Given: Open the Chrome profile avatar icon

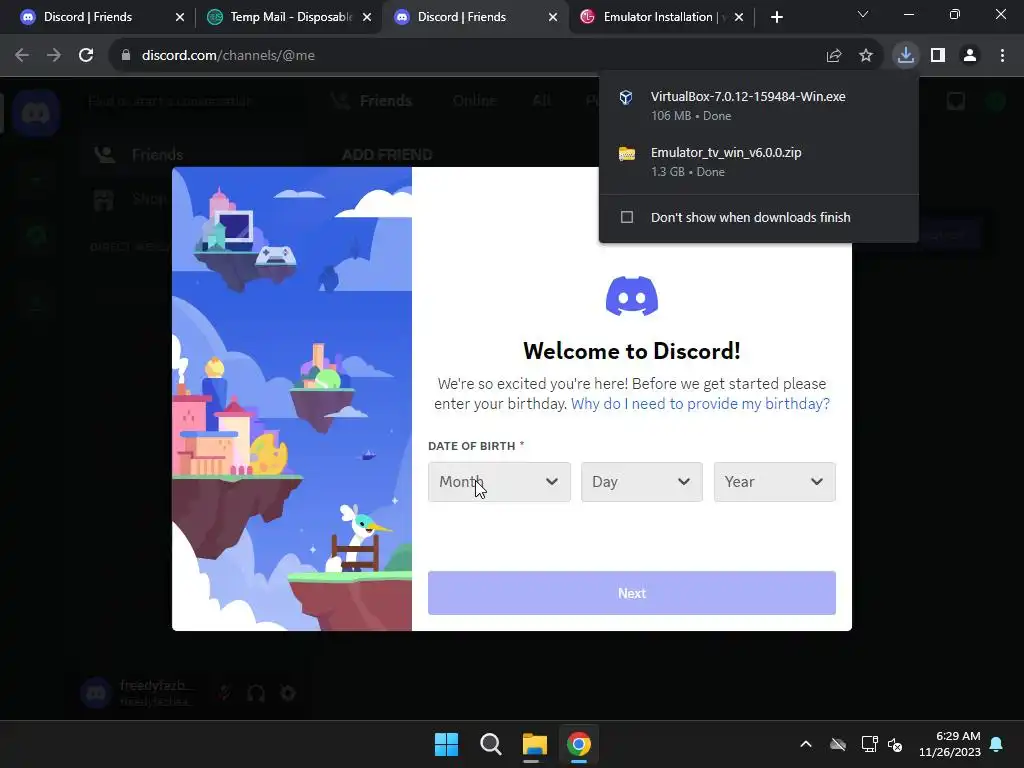Looking at the screenshot, I should click(x=970, y=55).
